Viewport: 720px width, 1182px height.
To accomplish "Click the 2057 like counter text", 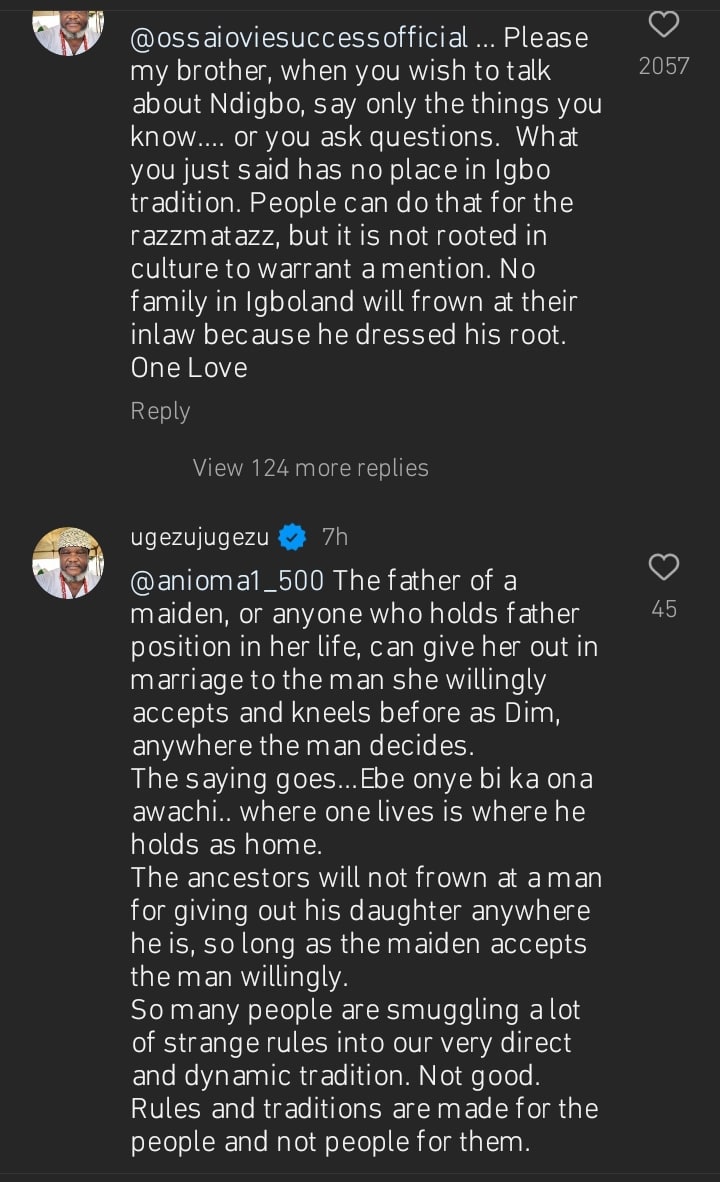I will pos(663,66).
